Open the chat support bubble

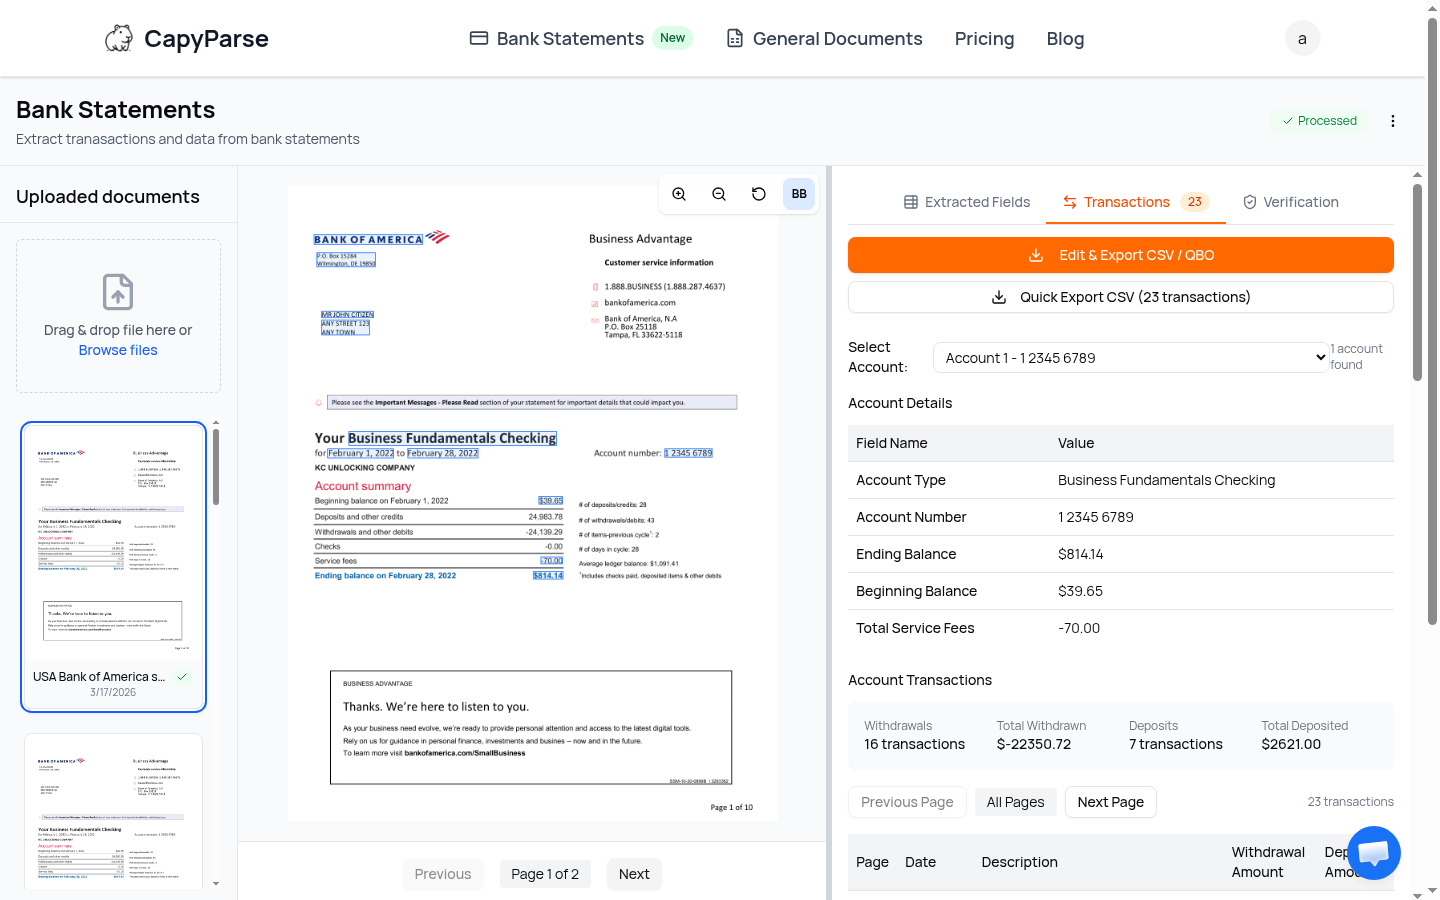[x=1373, y=852]
